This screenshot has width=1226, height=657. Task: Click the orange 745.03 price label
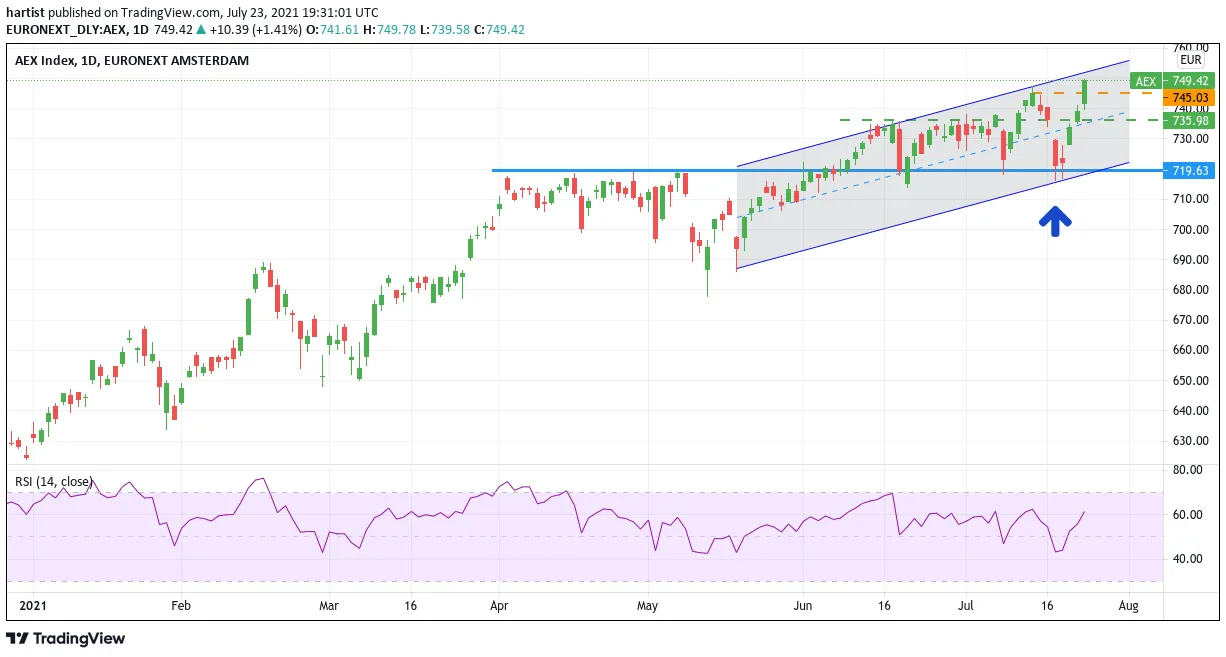(x=1190, y=97)
